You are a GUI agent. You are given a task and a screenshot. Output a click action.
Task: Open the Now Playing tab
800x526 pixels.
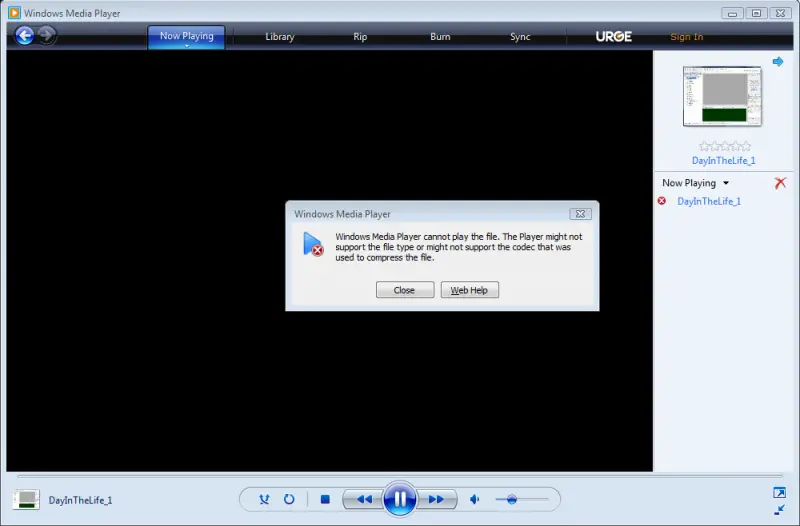point(187,36)
